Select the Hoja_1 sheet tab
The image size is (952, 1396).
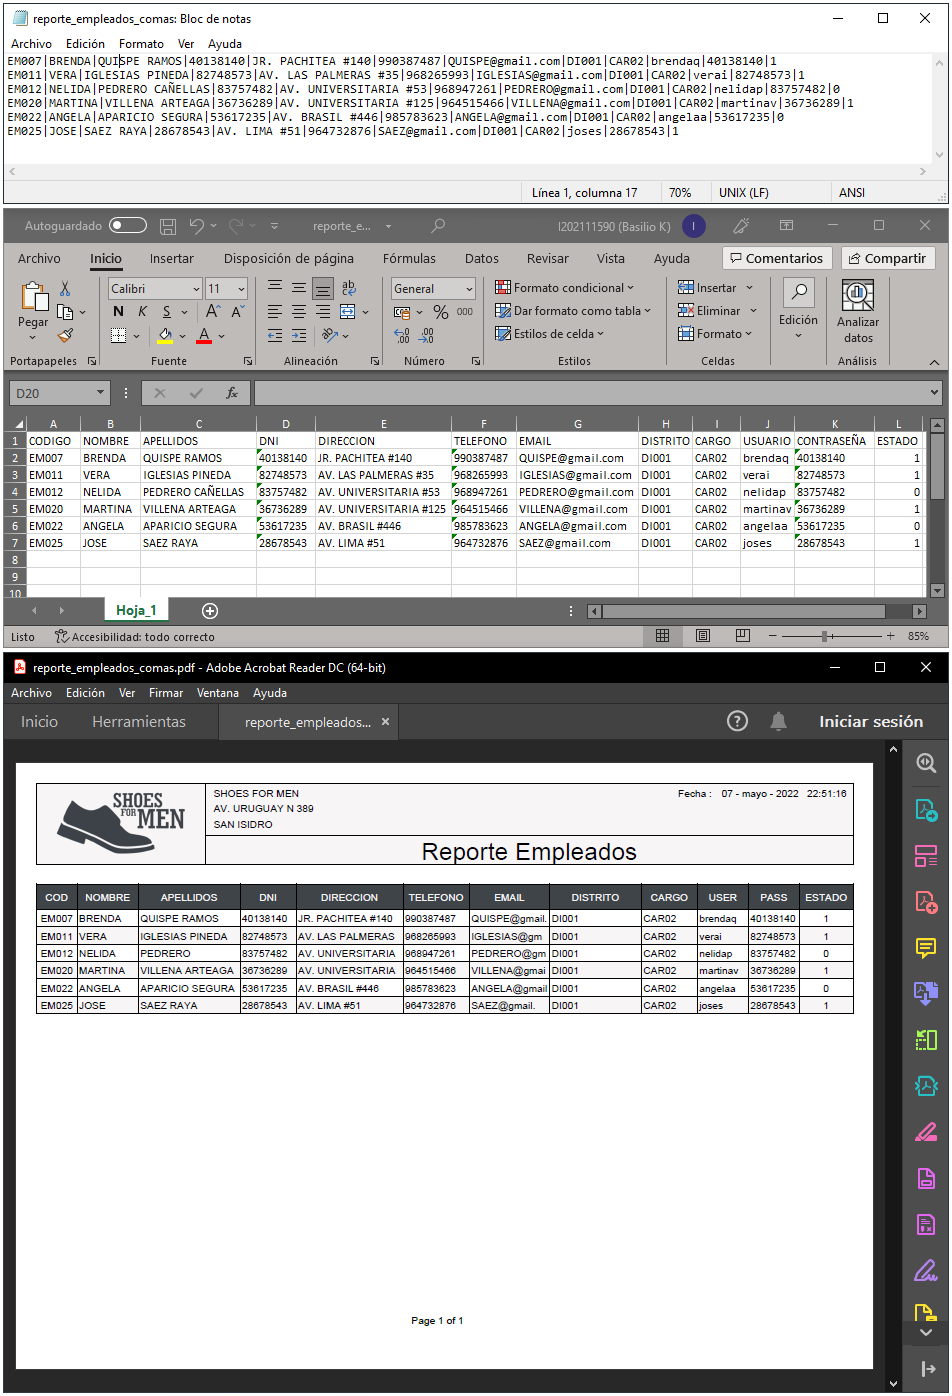click(136, 610)
